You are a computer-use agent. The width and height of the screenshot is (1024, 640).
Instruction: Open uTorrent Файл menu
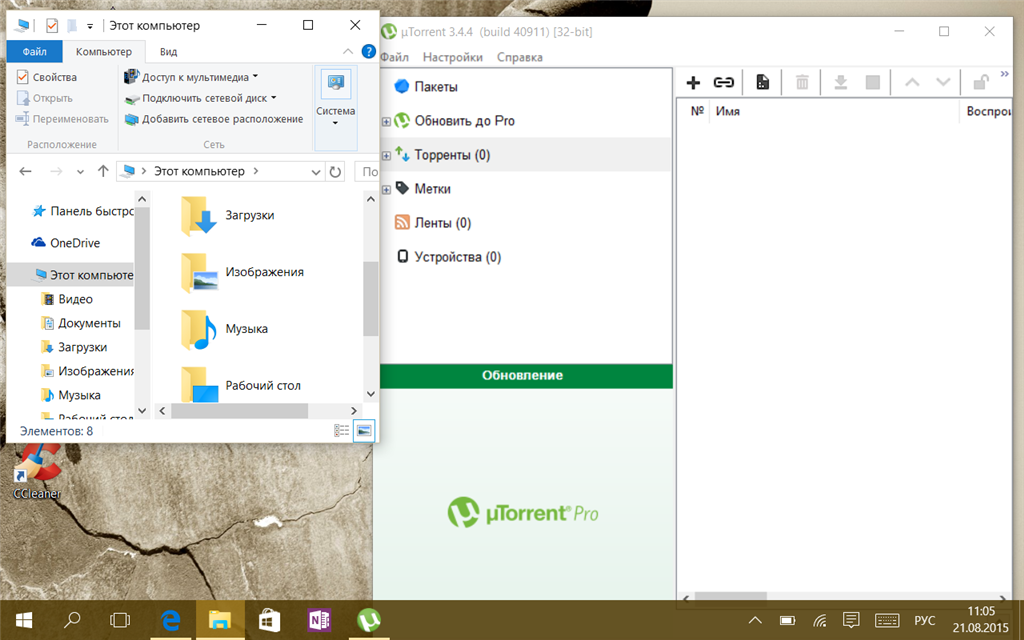pyautogui.click(x=394, y=57)
